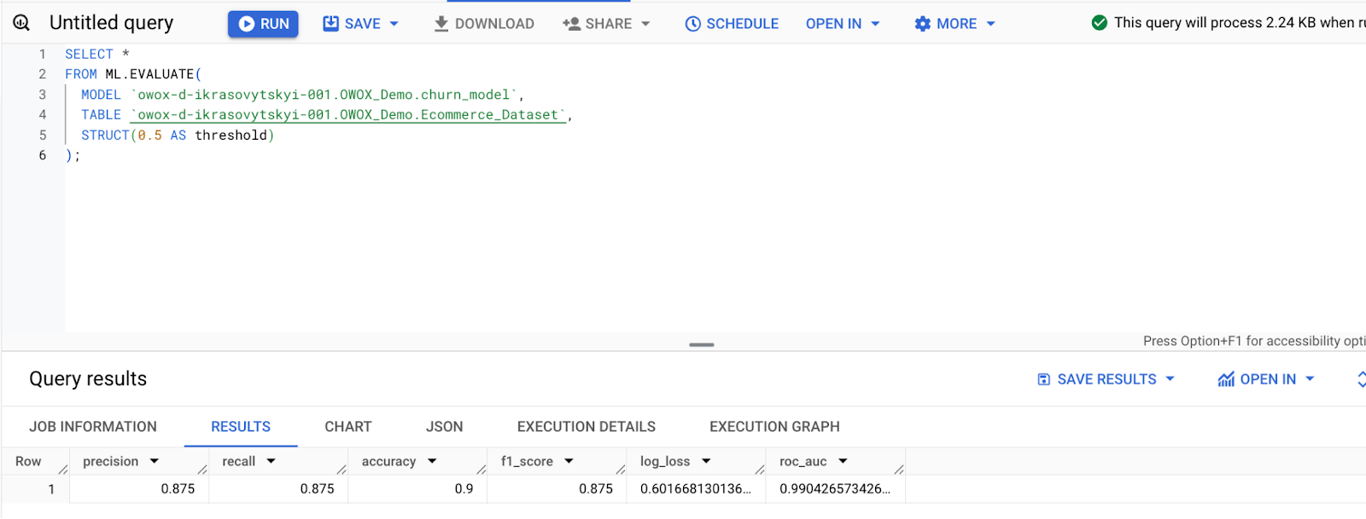
Task: Click the Ecommerce_Dataset table path link
Action: click(x=348, y=115)
